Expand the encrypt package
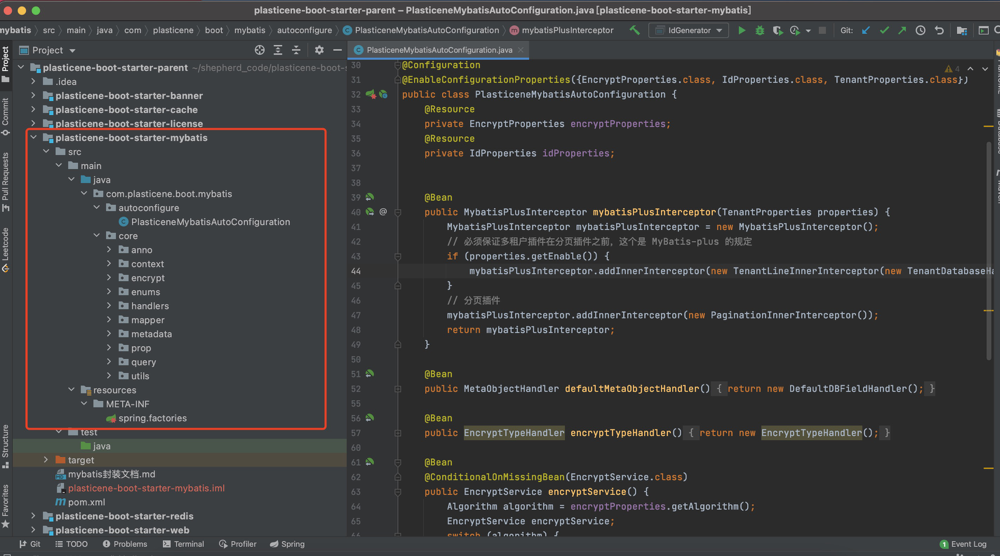1000x556 pixels. [x=109, y=277]
